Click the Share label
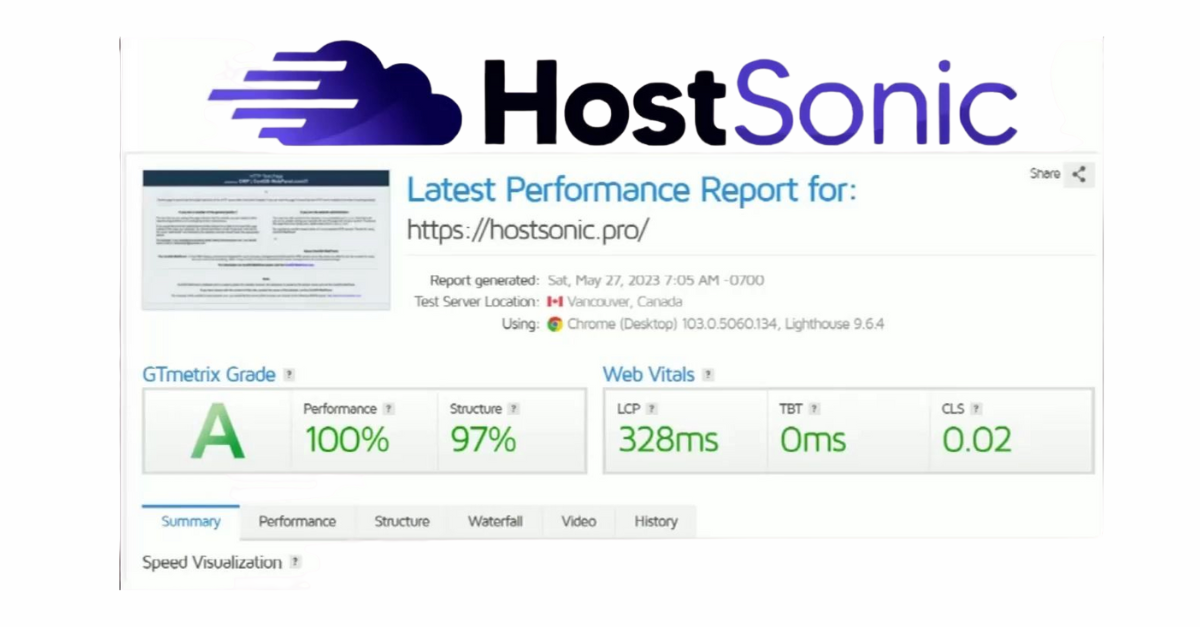 (1045, 174)
